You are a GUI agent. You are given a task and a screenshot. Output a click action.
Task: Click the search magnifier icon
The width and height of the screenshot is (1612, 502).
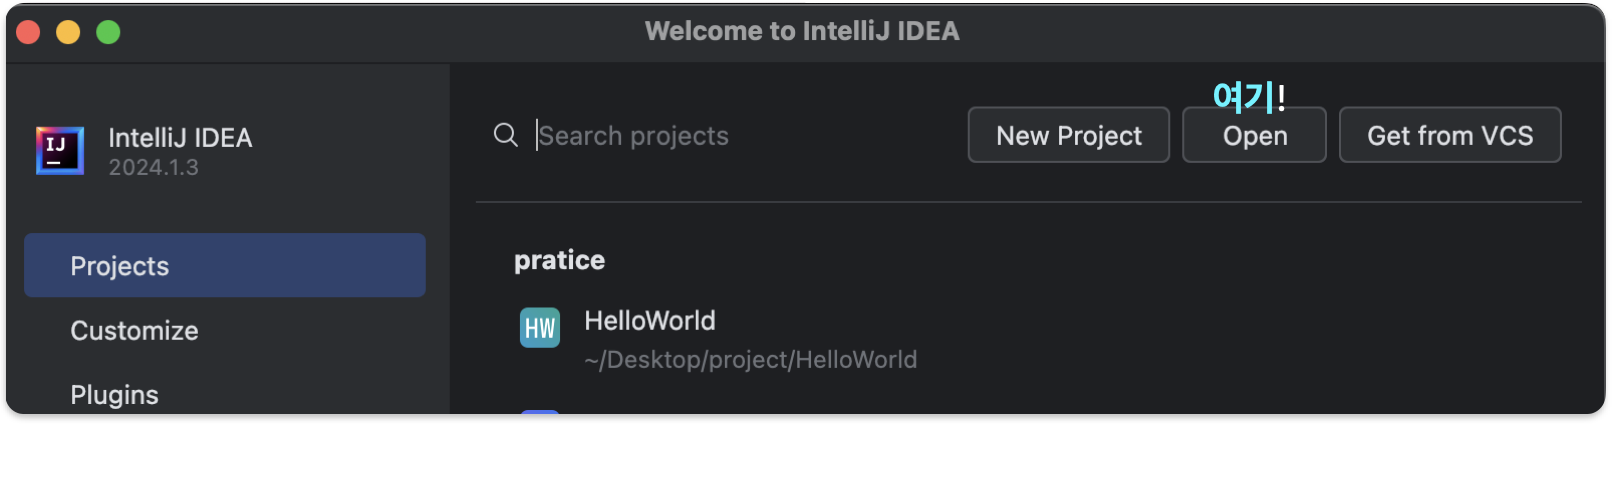pos(506,135)
